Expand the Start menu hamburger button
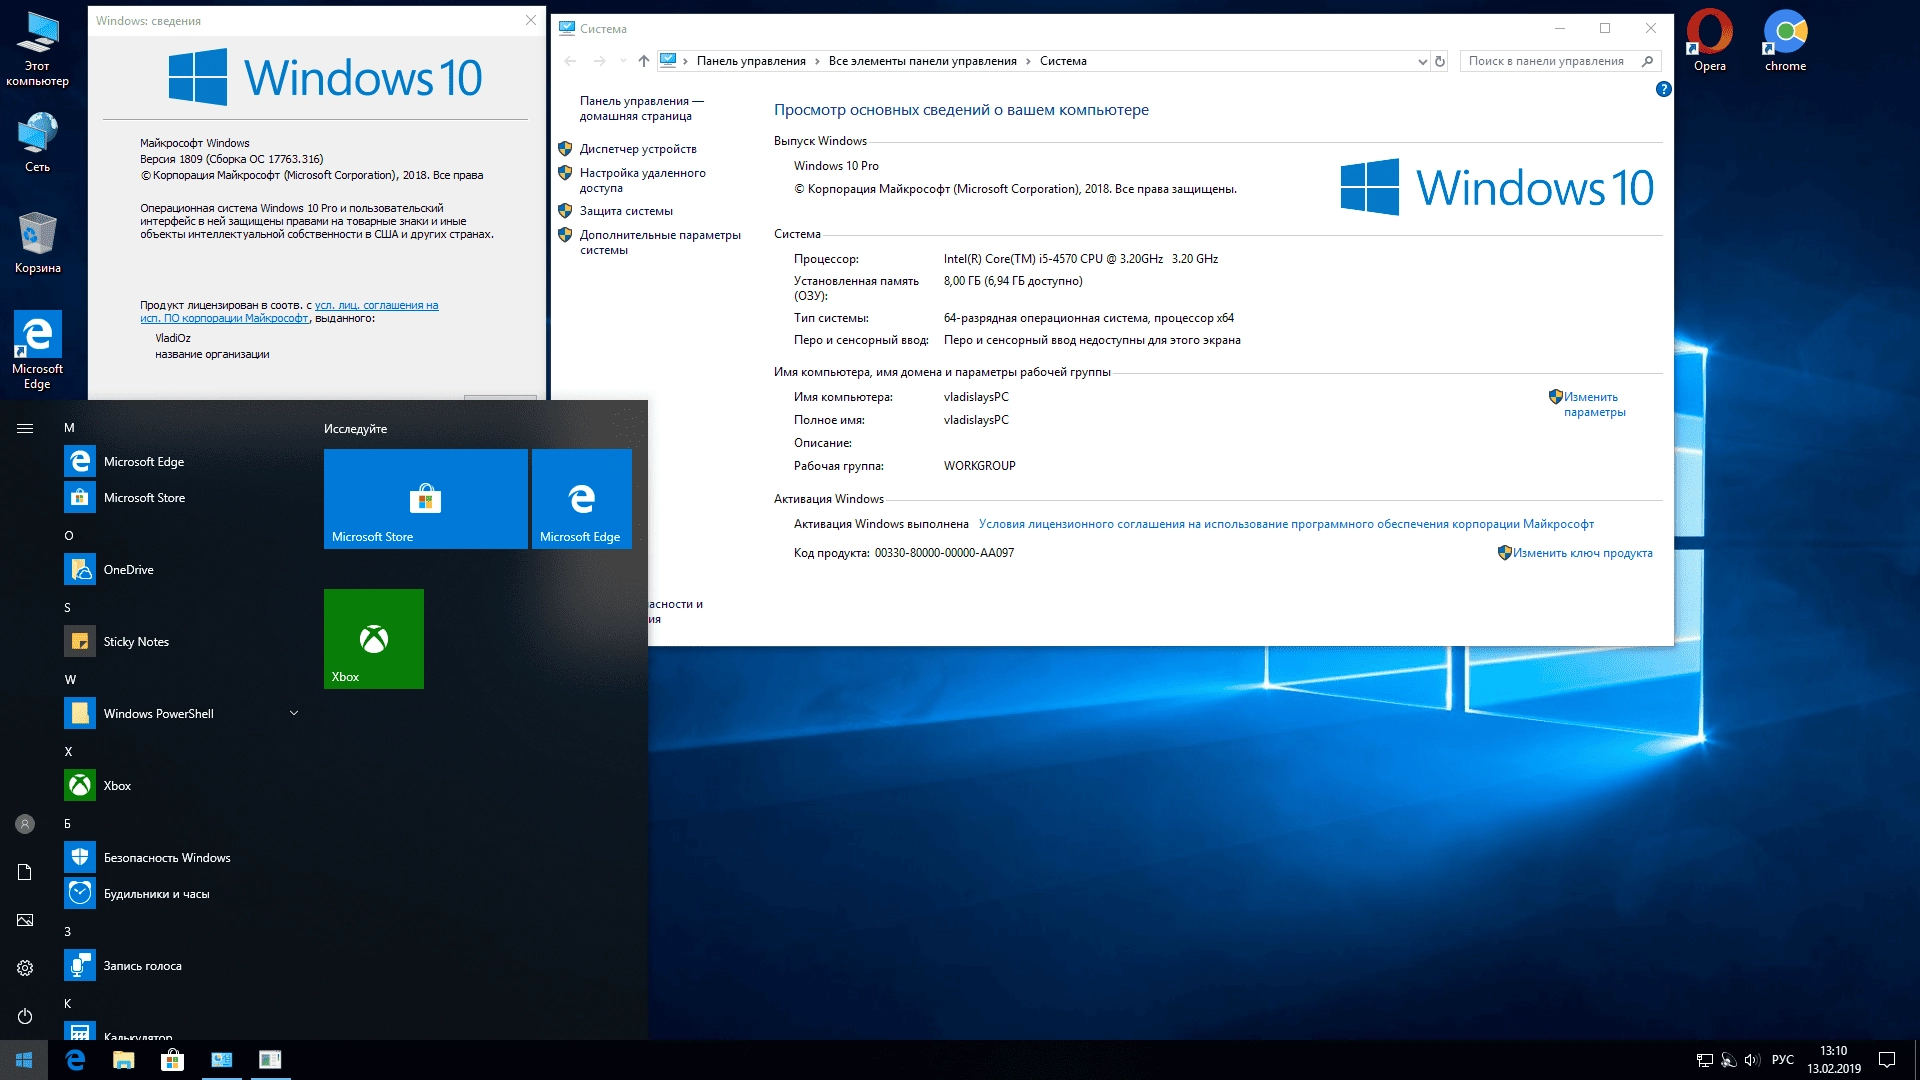 coord(25,428)
